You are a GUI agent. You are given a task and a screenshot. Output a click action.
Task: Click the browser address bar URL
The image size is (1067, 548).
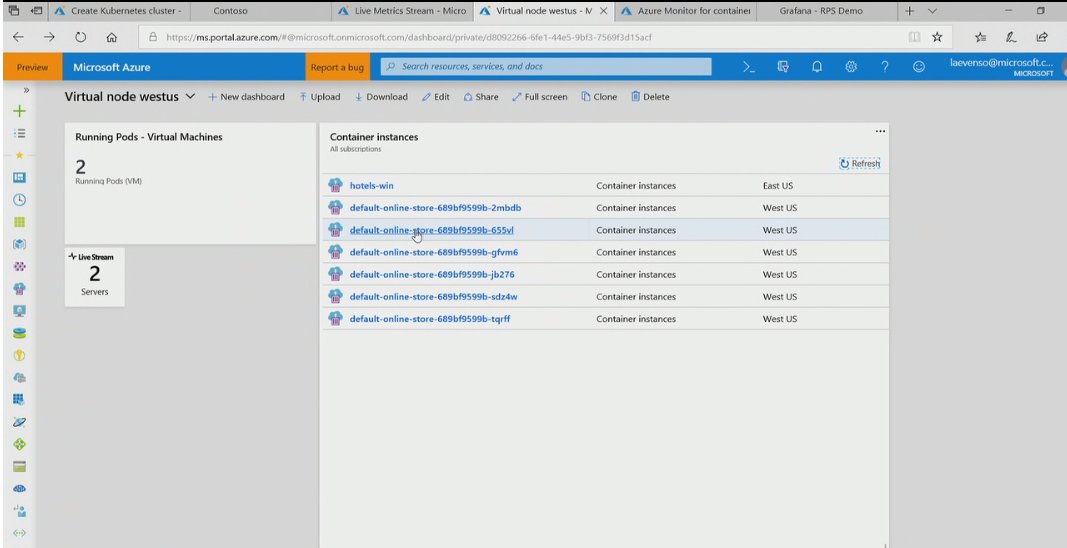pyautogui.click(x=408, y=37)
